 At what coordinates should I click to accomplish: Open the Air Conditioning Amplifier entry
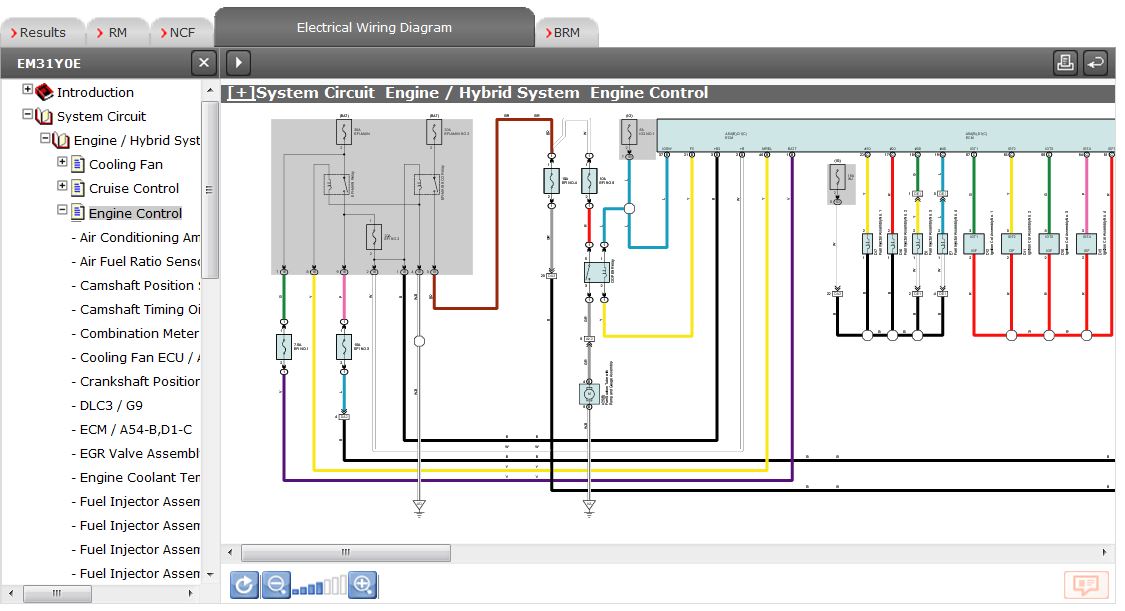click(133, 237)
